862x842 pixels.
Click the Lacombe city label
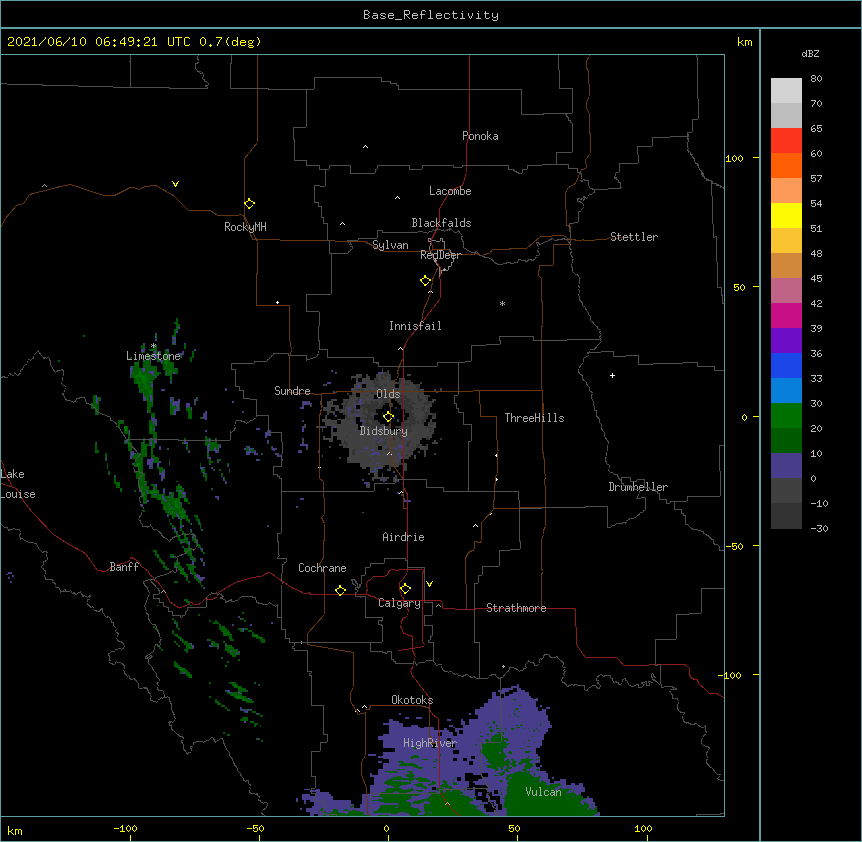point(450,191)
